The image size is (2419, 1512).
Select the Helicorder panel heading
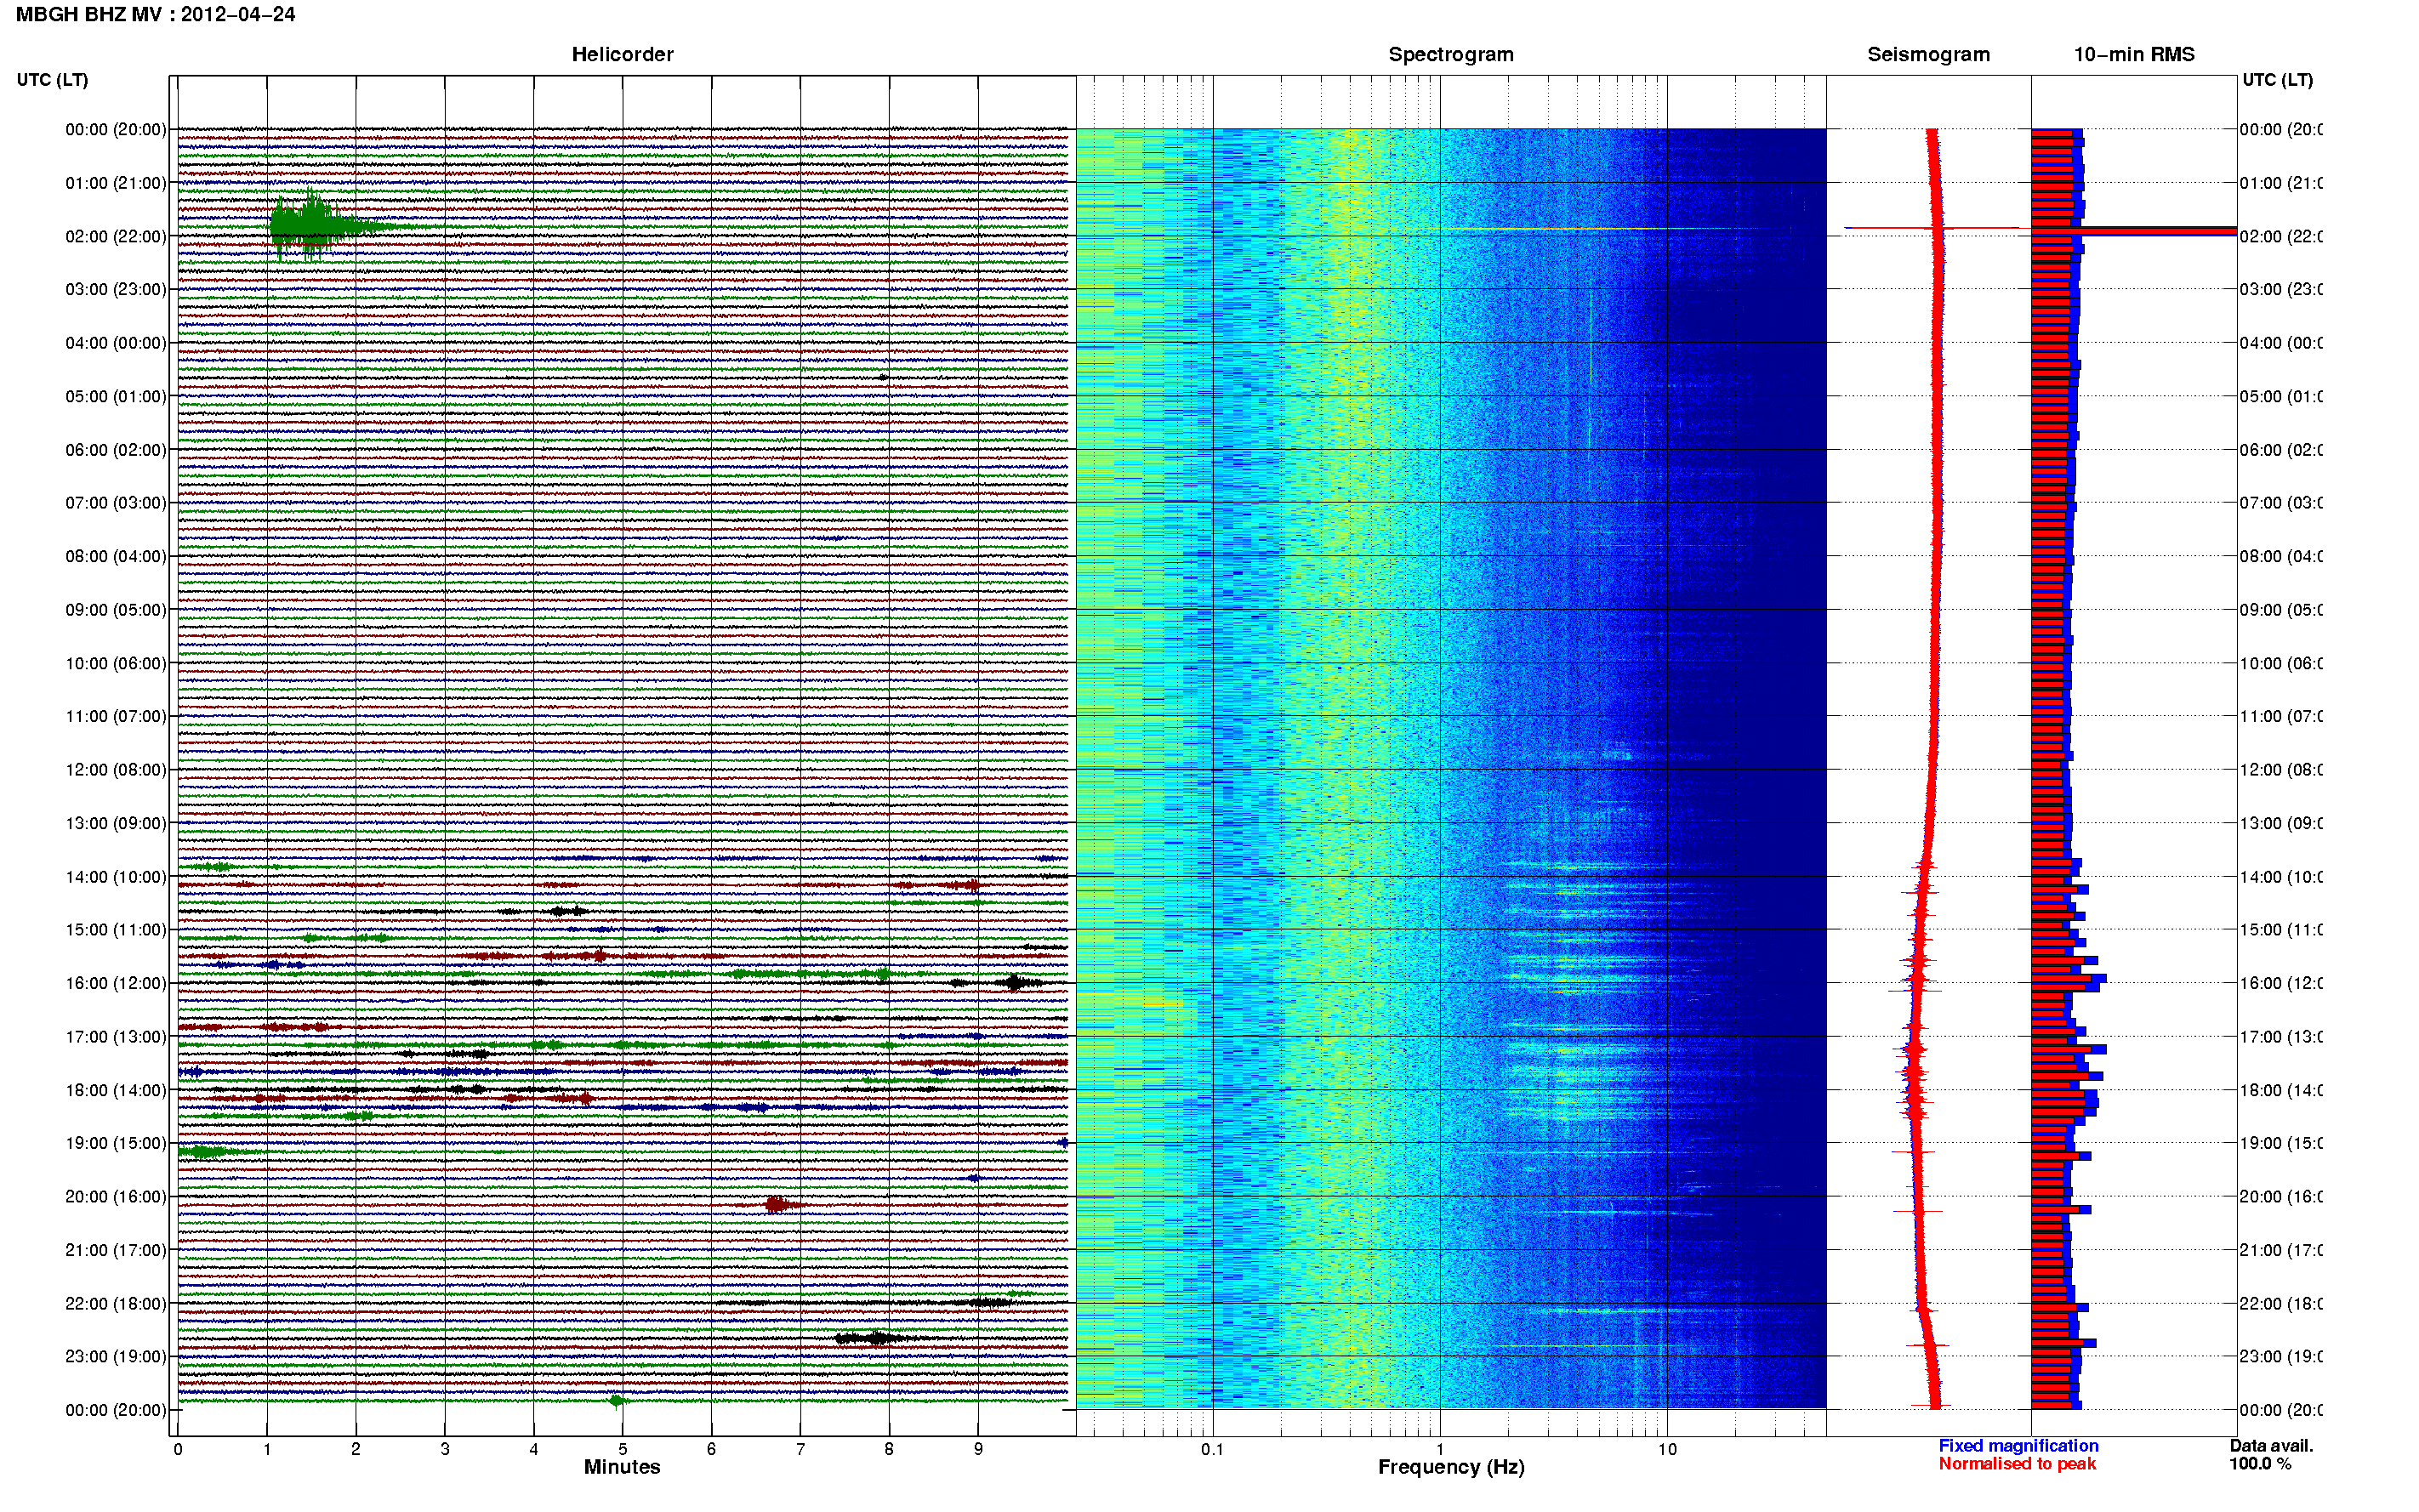point(622,54)
